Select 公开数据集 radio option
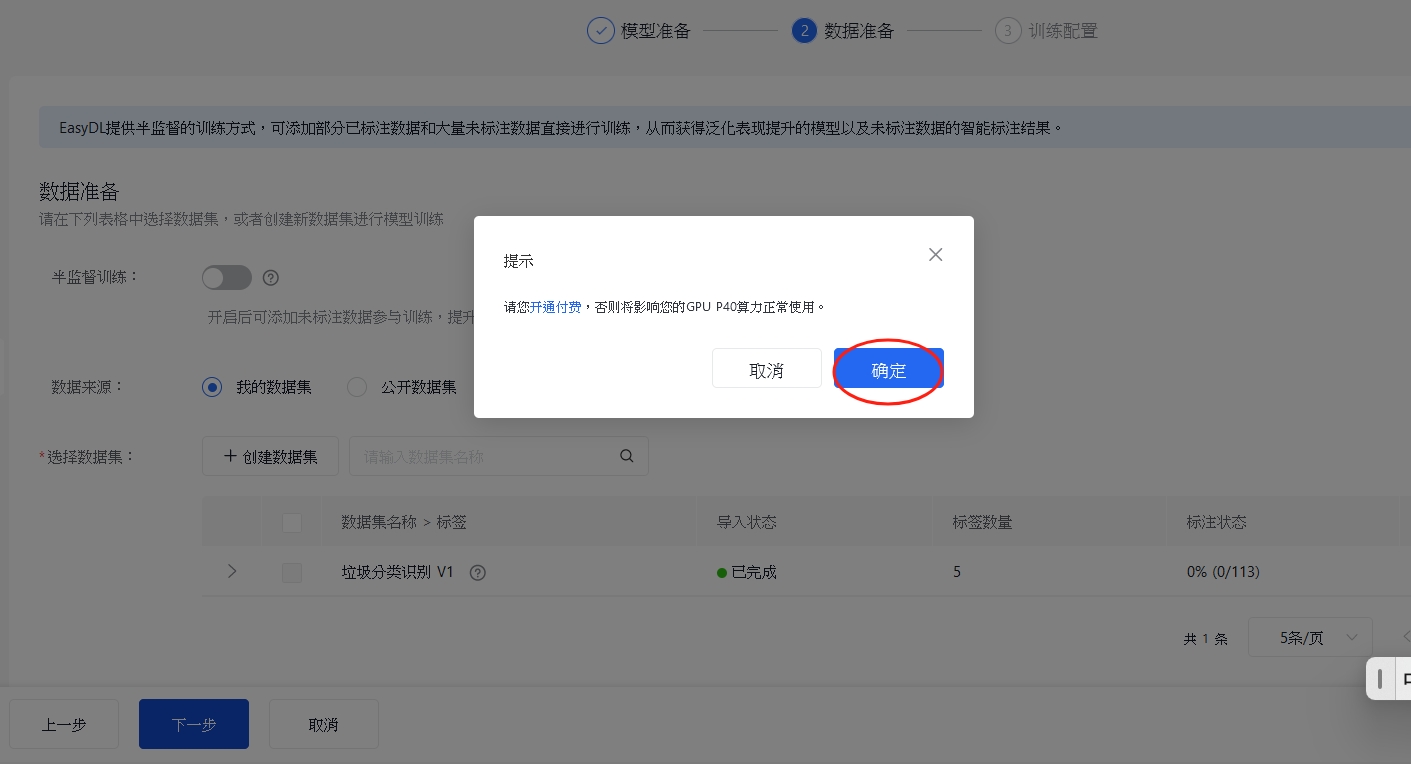1411x764 pixels. pos(402,387)
